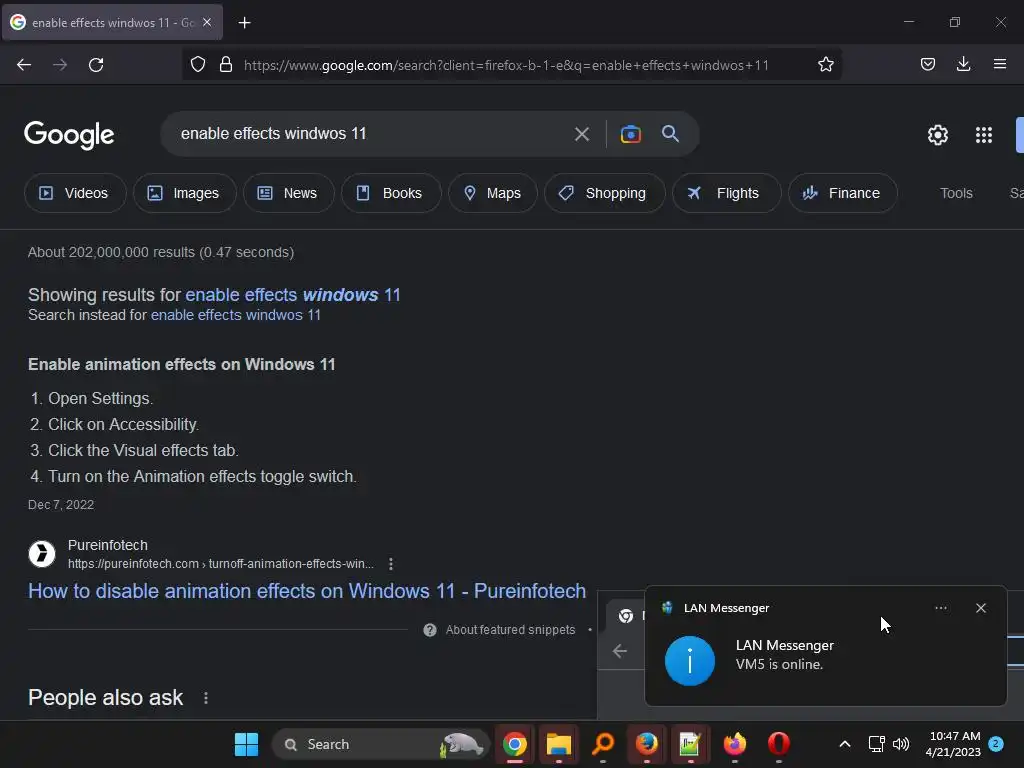Open the green notepad app on taskbar
This screenshot has width=1024, height=768.
click(x=690, y=744)
